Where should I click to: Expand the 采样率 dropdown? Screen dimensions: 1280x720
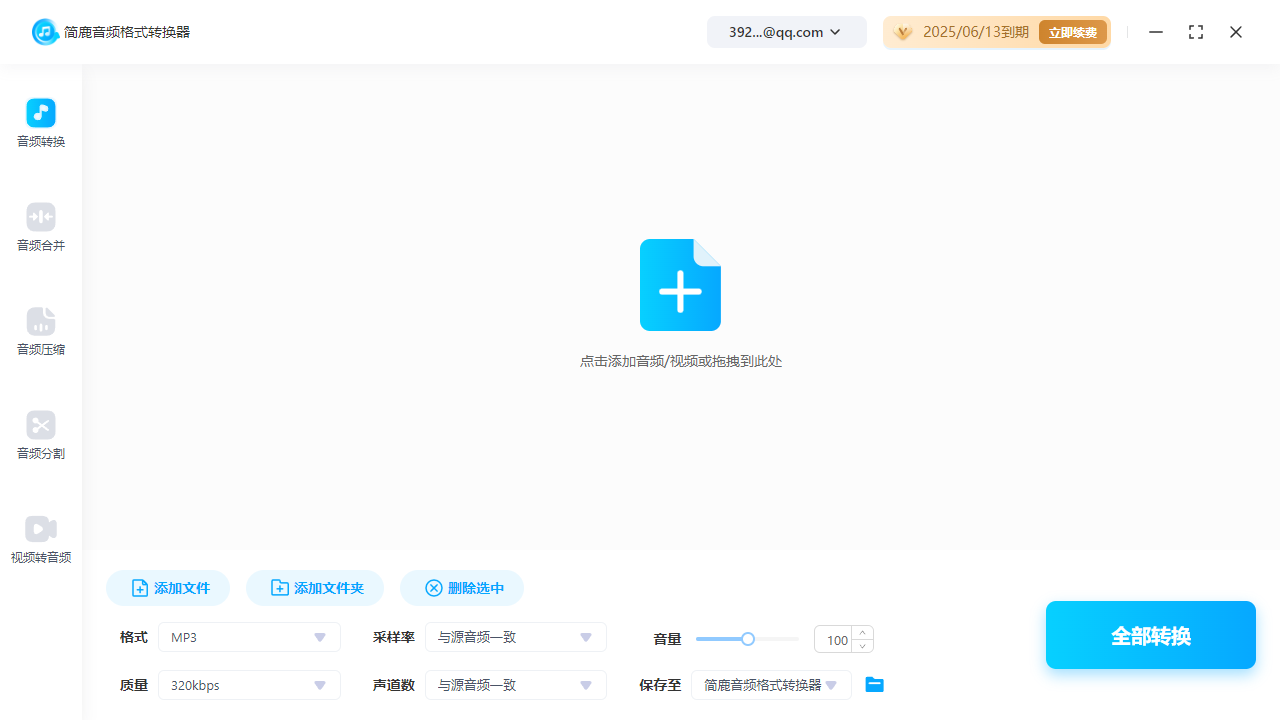click(x=515, y=637)
